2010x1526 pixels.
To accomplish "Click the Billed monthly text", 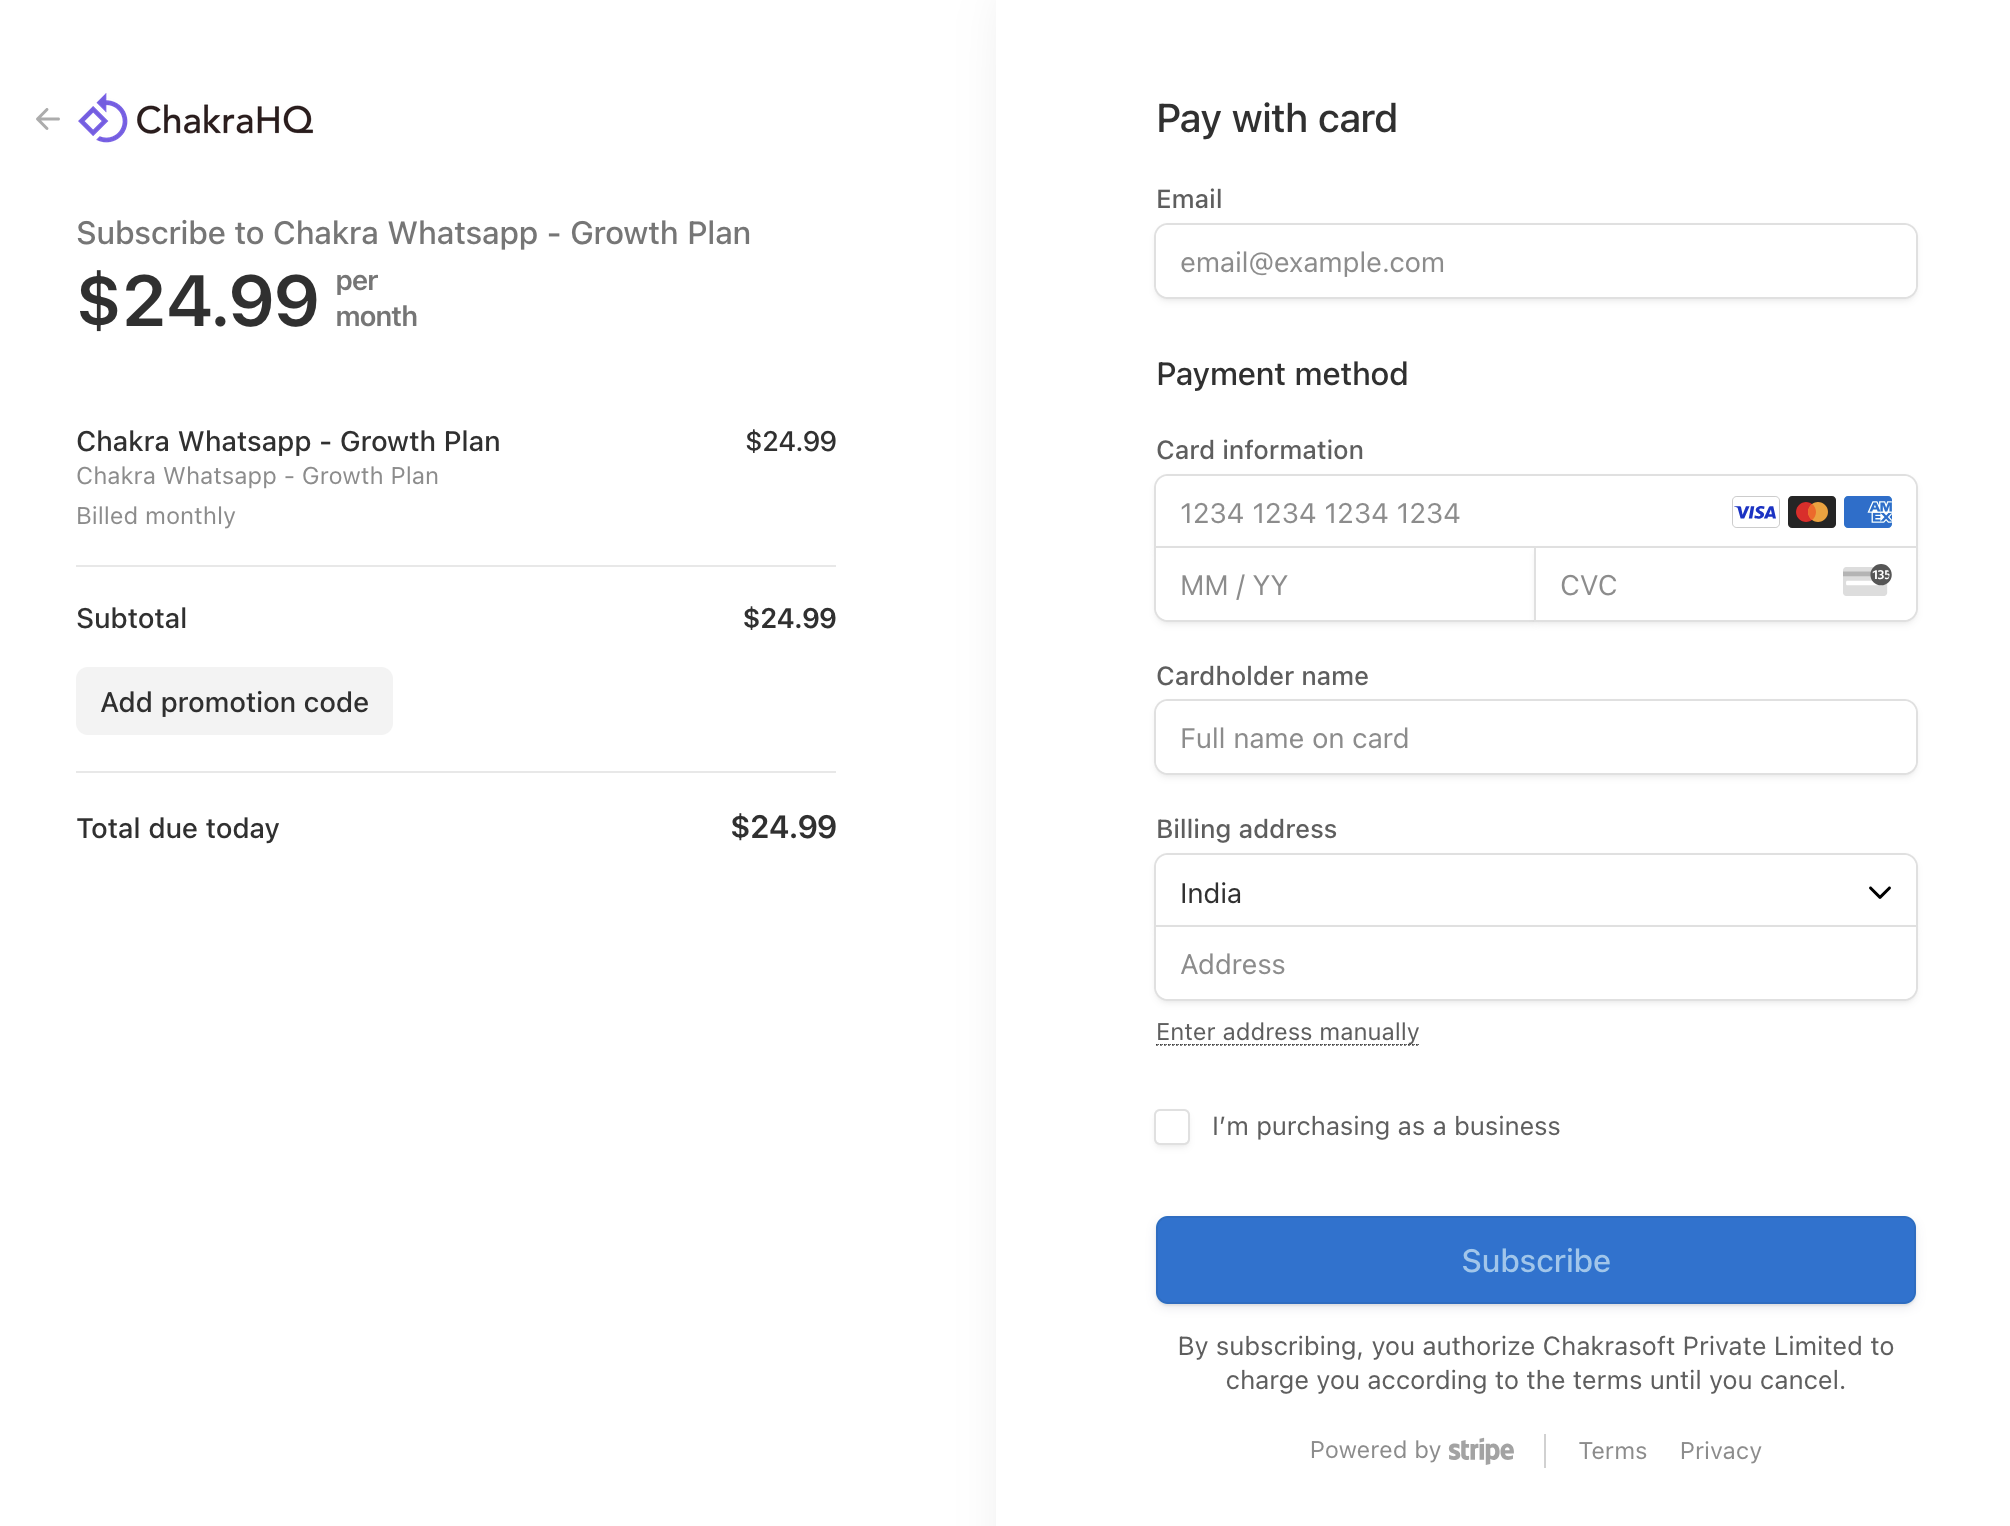I will tap(156, 516).
